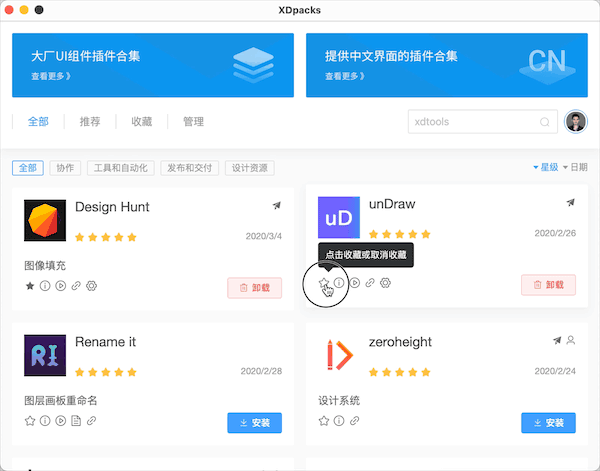Switch to the 收藏 tab

pos(142,122)
